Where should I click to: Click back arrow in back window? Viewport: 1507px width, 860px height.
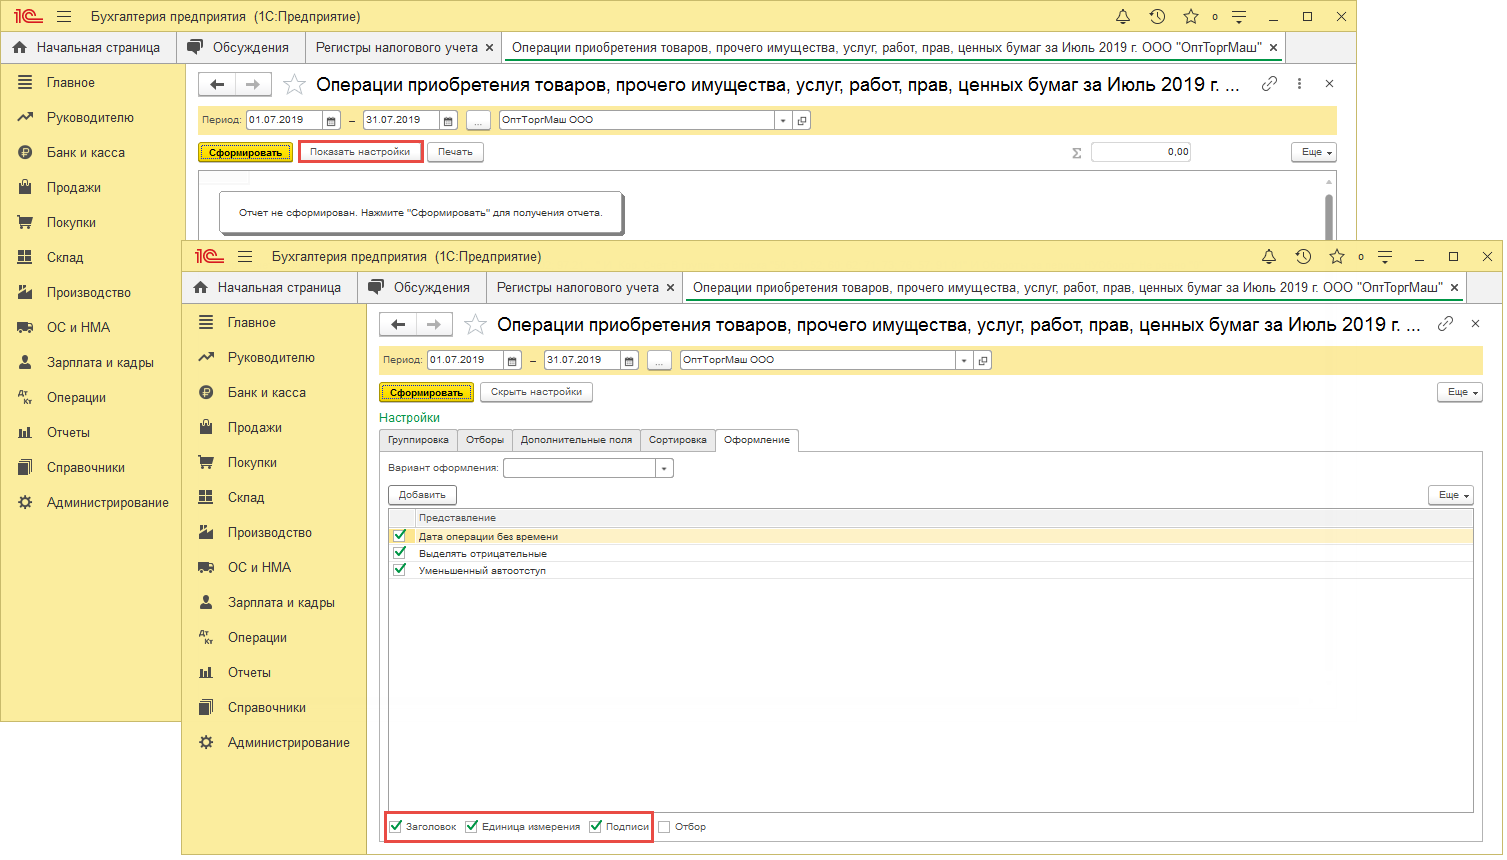[x=217, y=84]
